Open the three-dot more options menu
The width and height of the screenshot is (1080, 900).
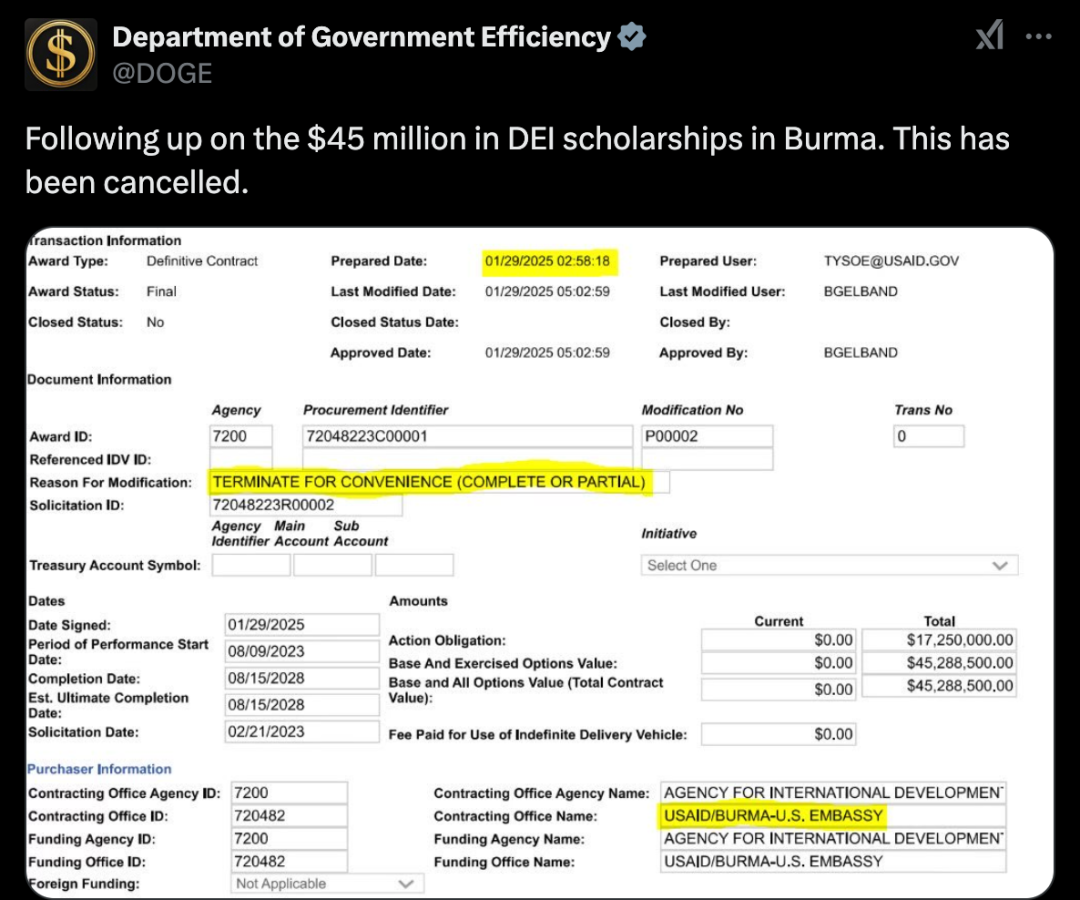1039,36
